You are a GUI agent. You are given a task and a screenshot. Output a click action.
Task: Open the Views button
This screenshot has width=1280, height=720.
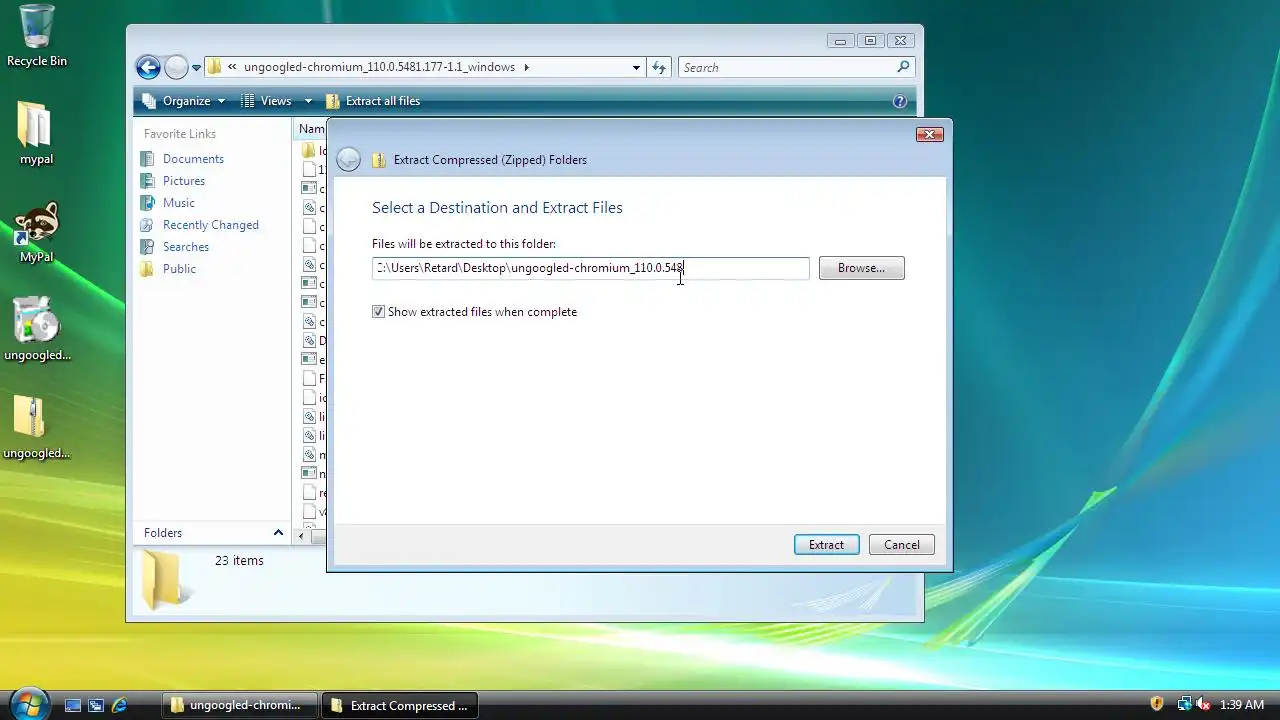point(267,101)
